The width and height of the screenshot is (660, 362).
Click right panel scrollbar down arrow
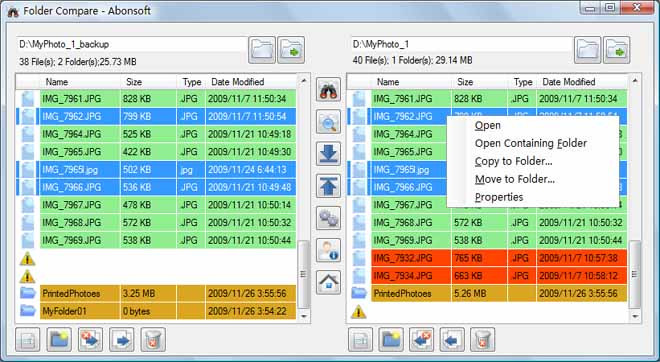(635, 316)
